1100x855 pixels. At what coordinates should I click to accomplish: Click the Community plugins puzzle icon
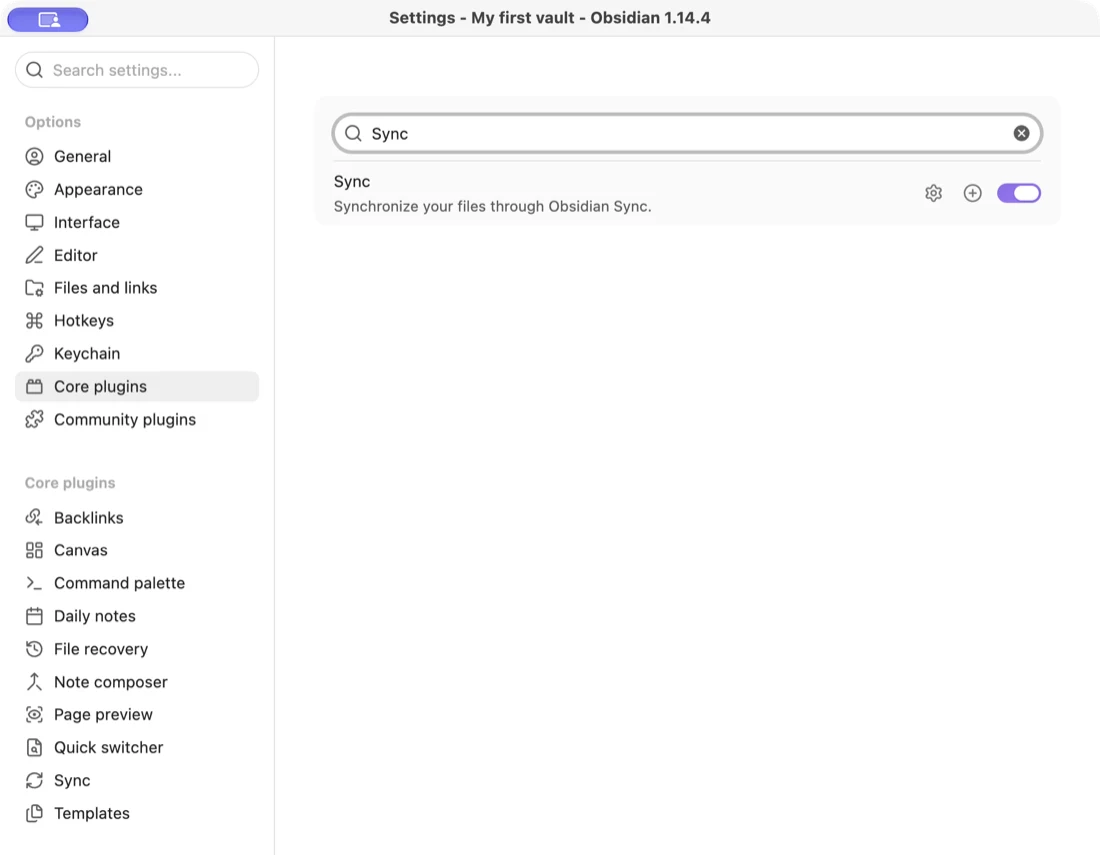click(34, 419)
